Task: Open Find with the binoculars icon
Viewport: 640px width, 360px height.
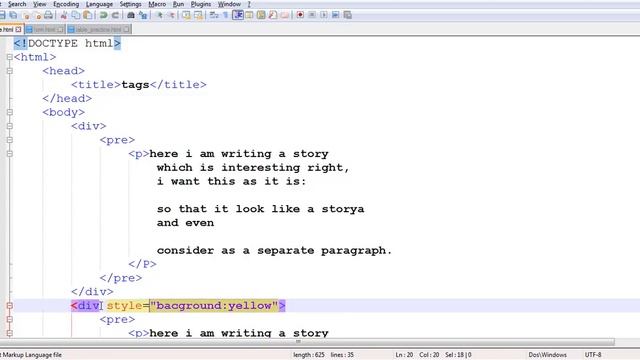Action: [x=131, y=15]
